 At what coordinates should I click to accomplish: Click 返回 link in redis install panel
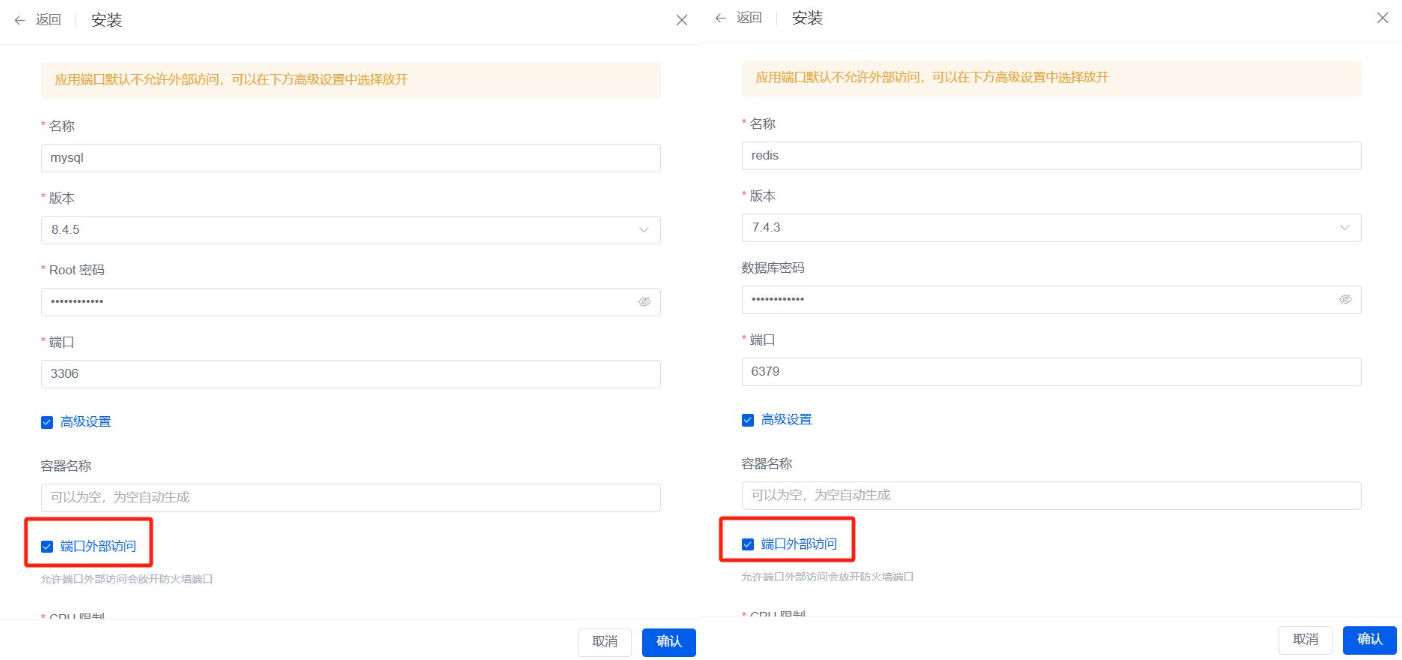tap(750, 18)
